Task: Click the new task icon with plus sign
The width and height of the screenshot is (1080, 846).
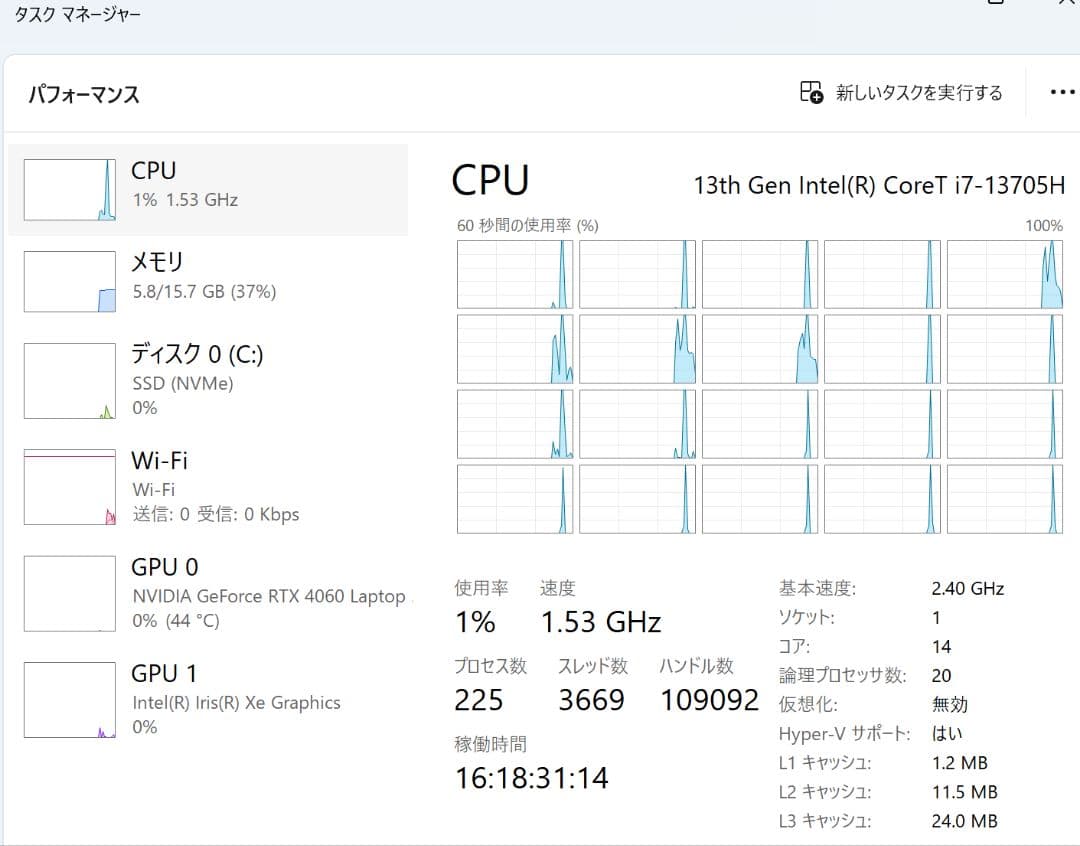Action: click(x=811, y=91)
